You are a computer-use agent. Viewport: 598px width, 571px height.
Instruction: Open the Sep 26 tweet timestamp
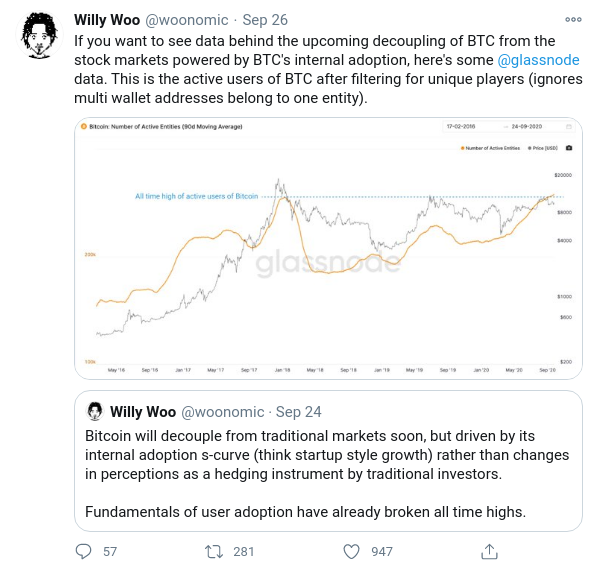pos(265,20)
